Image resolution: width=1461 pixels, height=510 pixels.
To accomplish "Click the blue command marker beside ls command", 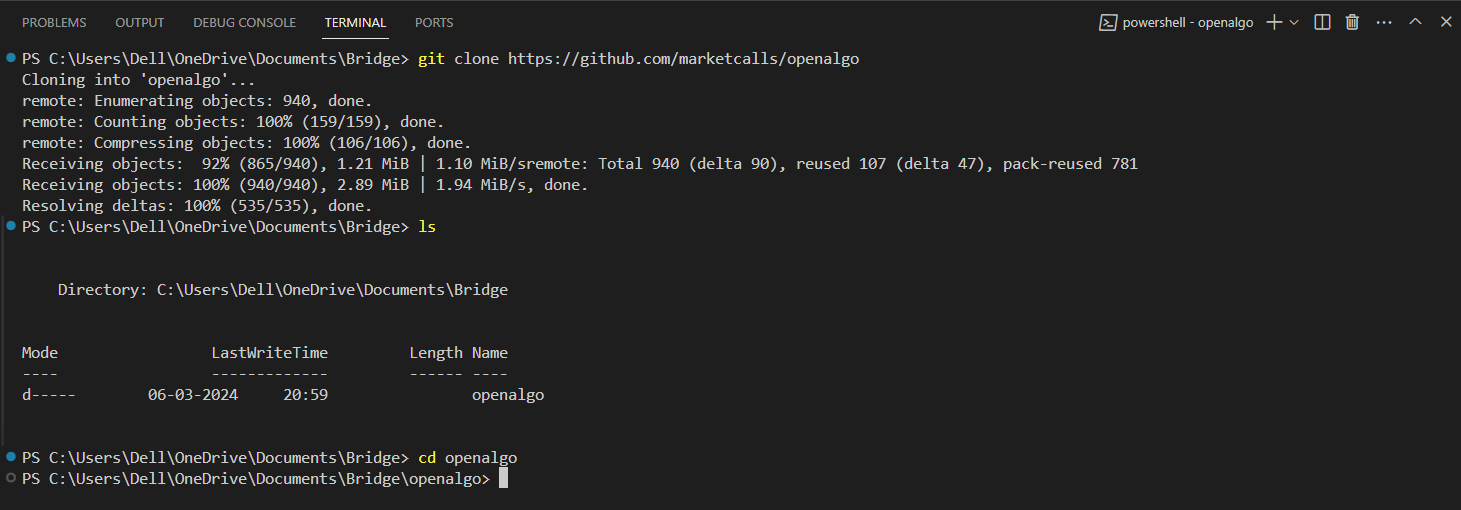I will pyautogui.click(x=10, y=226).
